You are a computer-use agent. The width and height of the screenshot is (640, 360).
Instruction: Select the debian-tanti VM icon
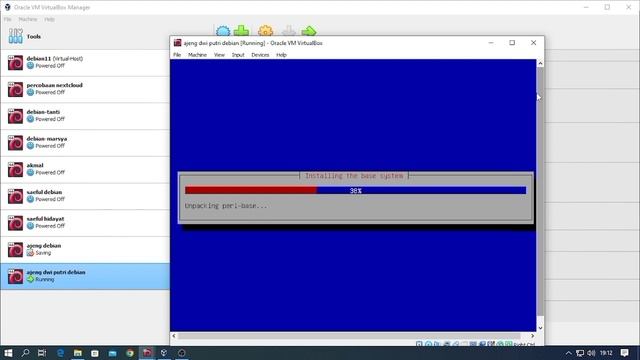[x=16, y=116]
